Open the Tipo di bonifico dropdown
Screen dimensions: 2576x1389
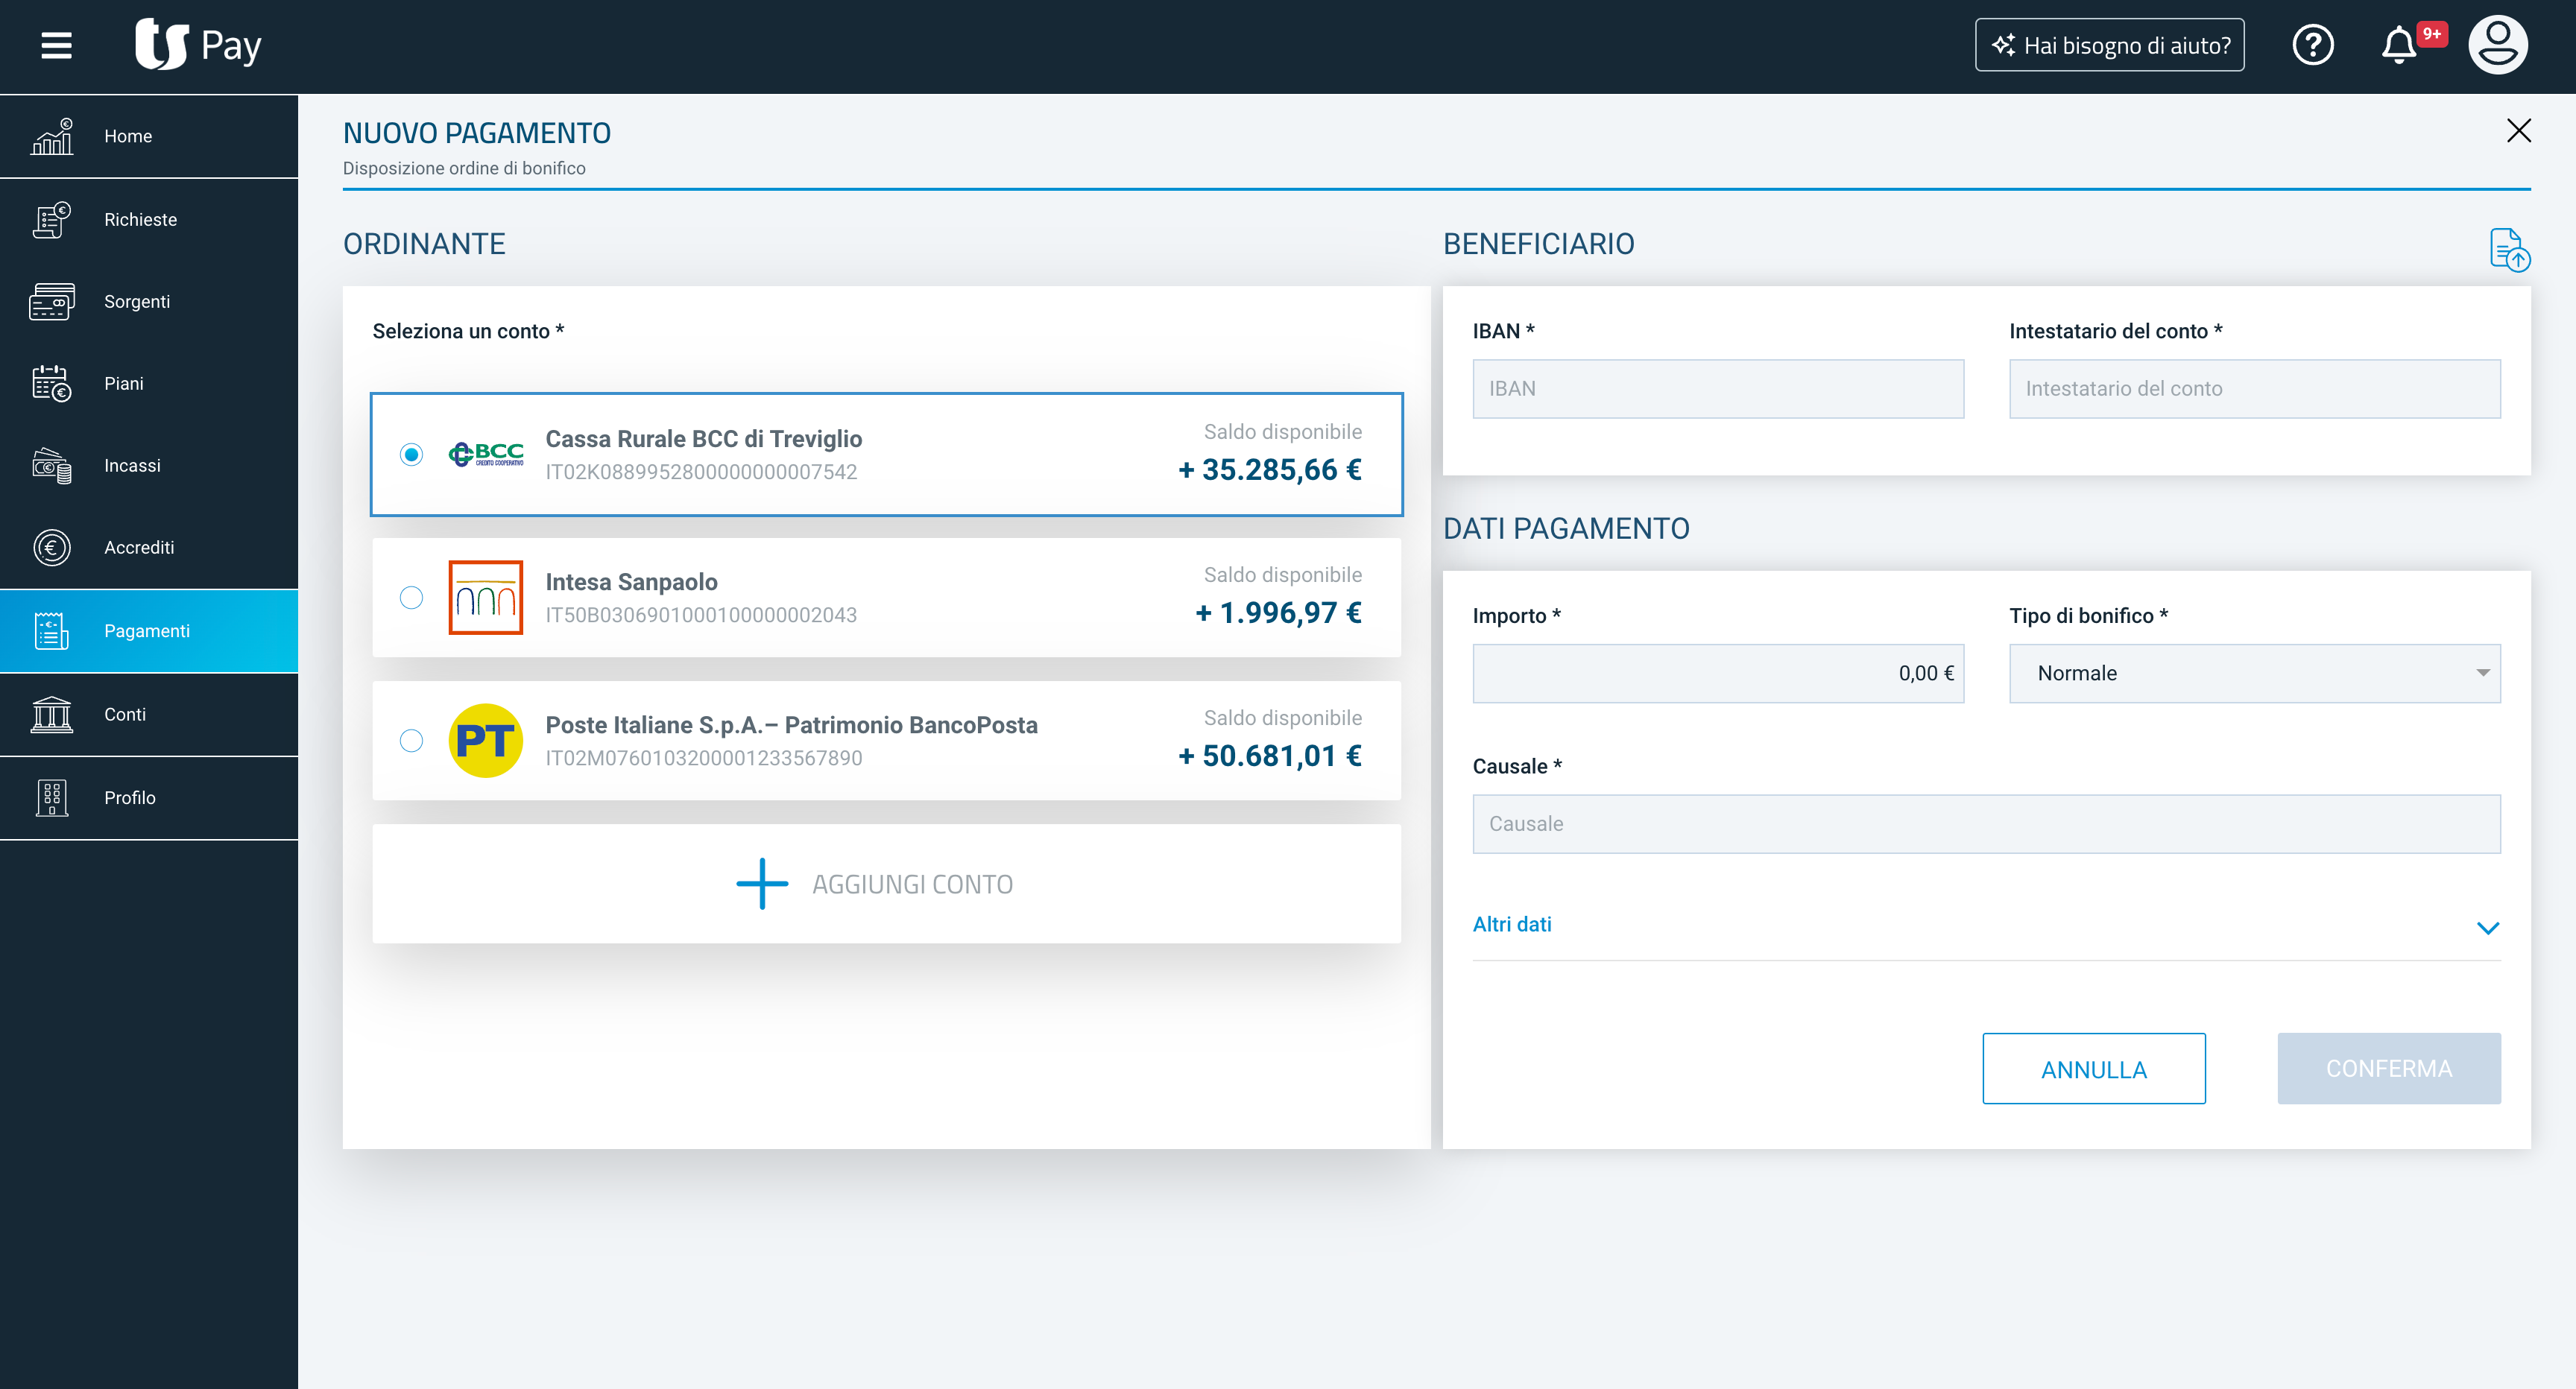(x=2254, y=673)
